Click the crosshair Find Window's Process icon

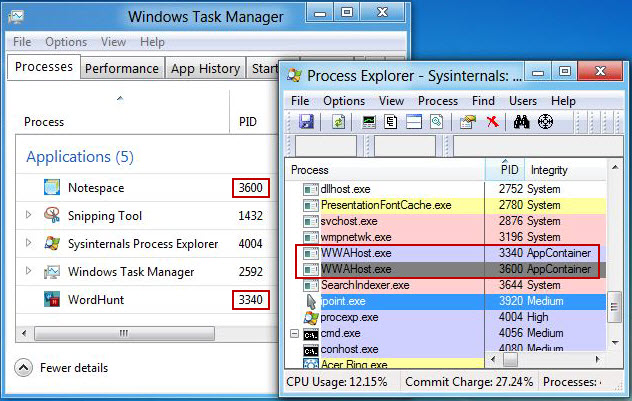point(545,122)
